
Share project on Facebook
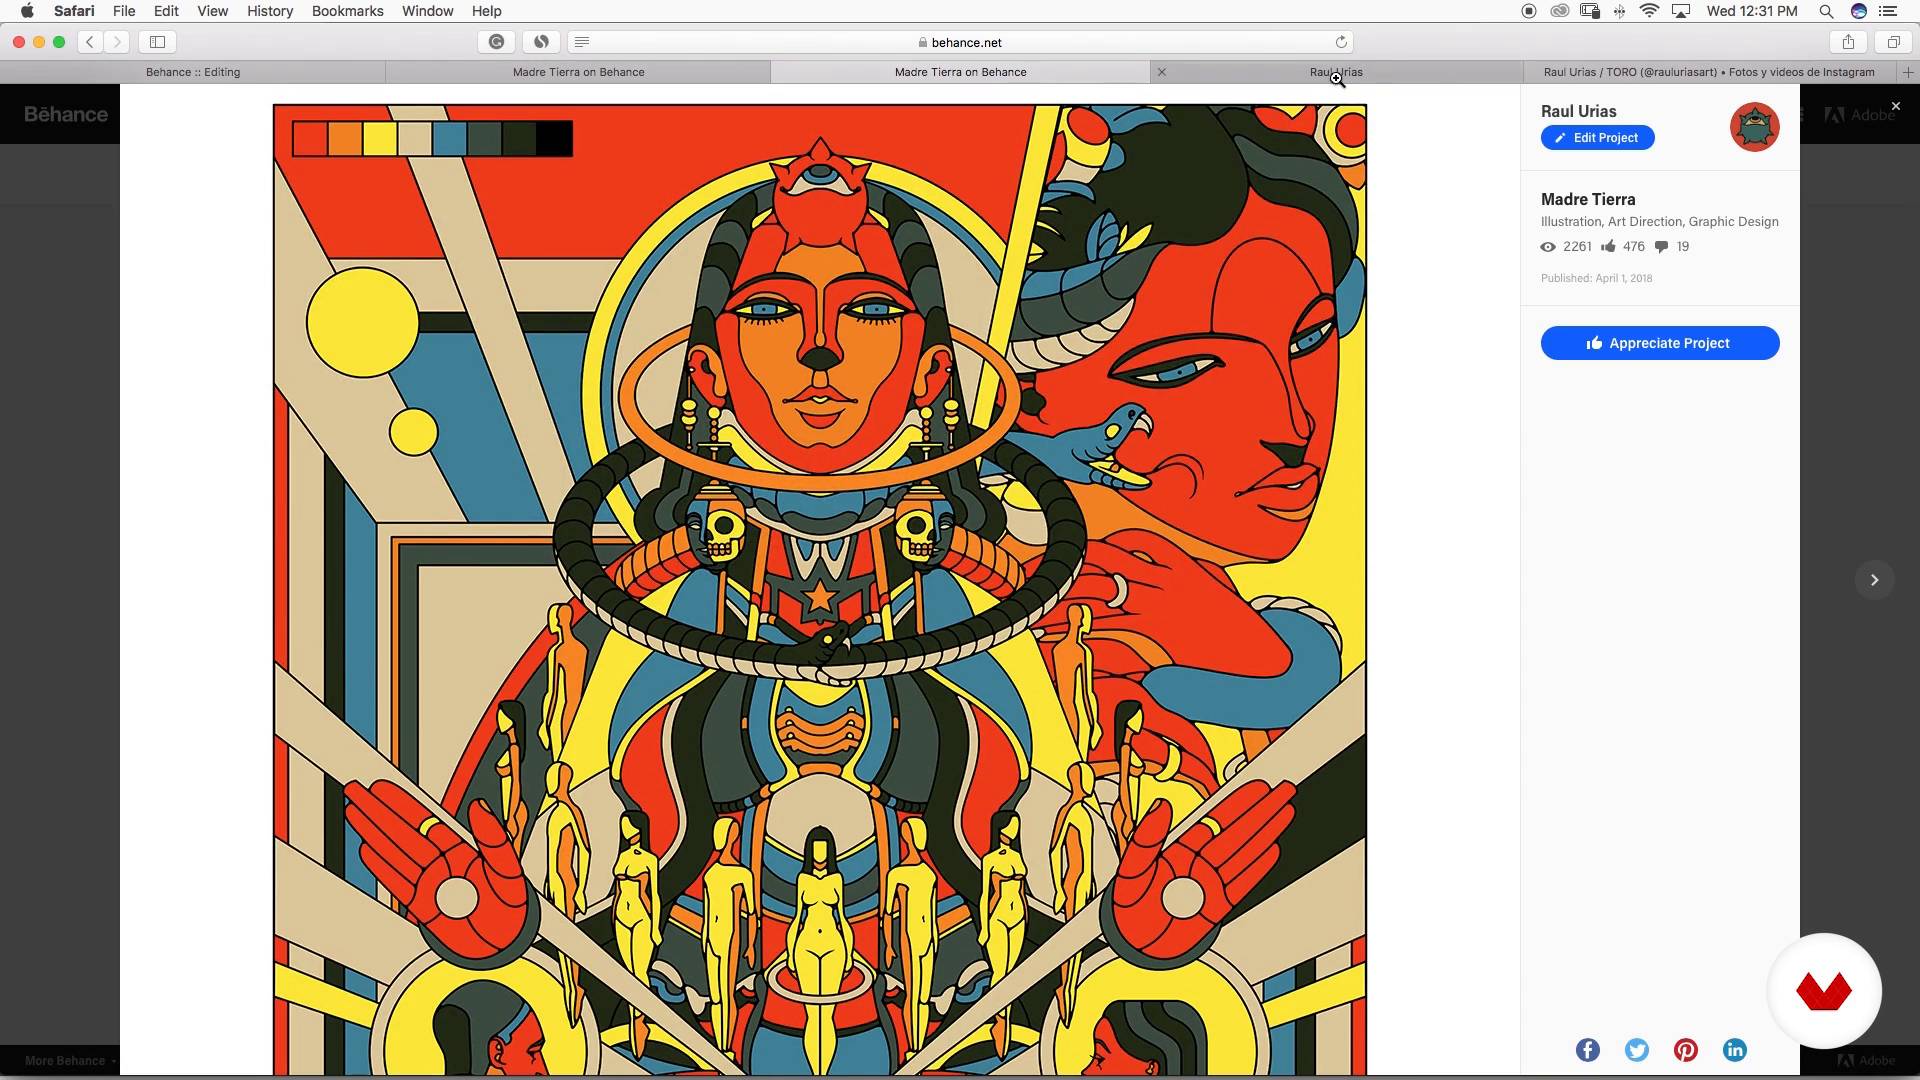tap(1588, 1050)
